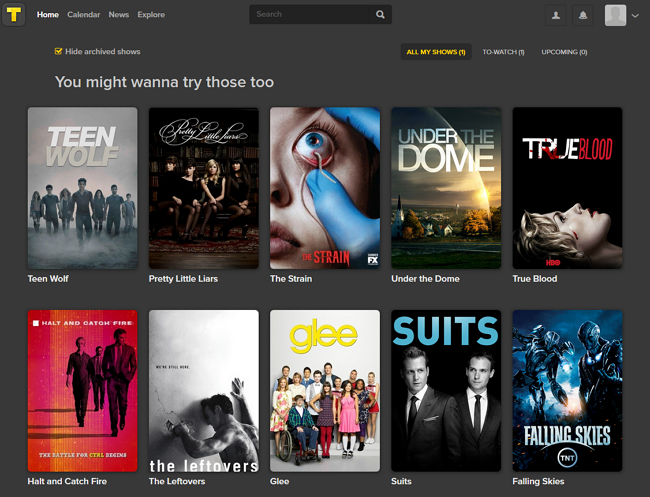
Task: Click the user avatar picture
Action: pos(615,15)
